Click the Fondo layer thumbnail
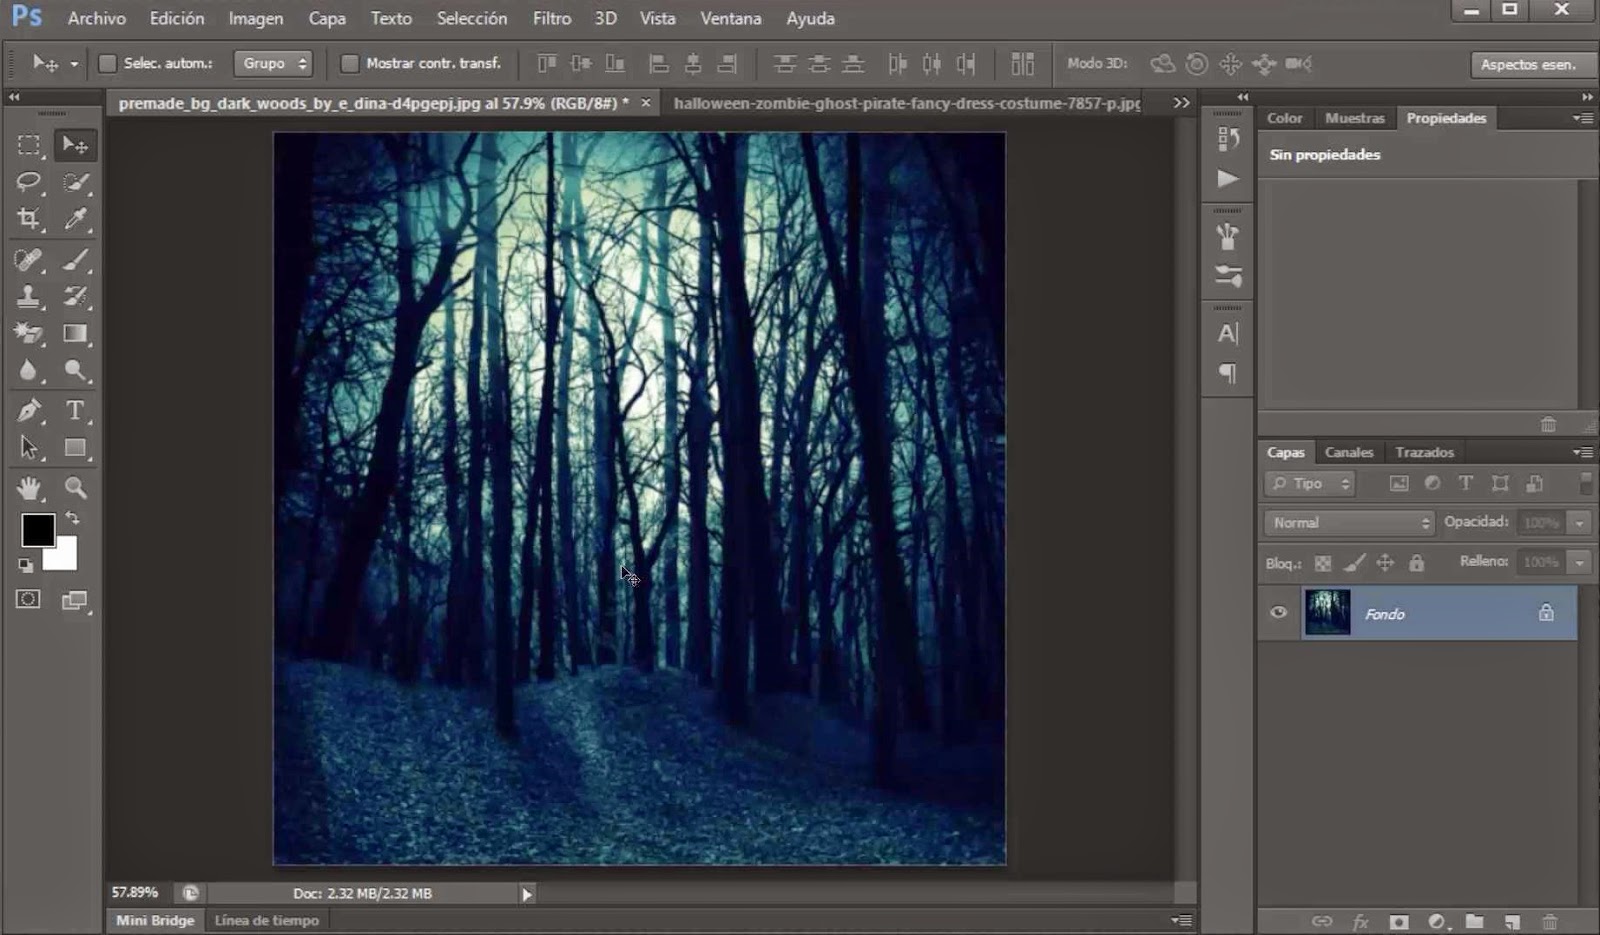Screen dimensions: 1600x935 coord(1328,613)
